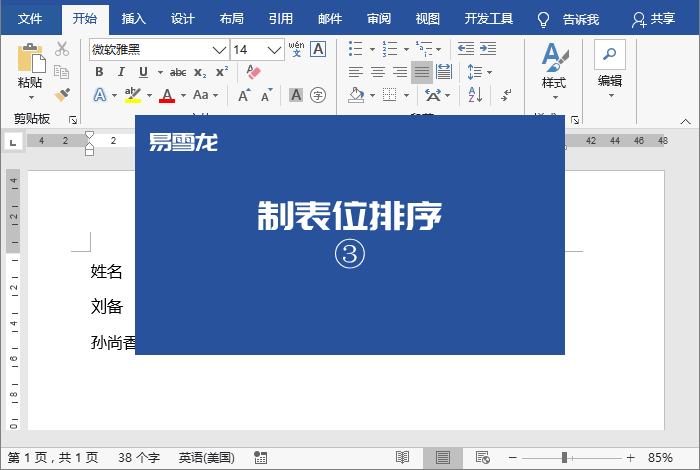Screen dimensions: 700x470
Task: Open paragraph shading paint bucket
Action: click(356, 95)
